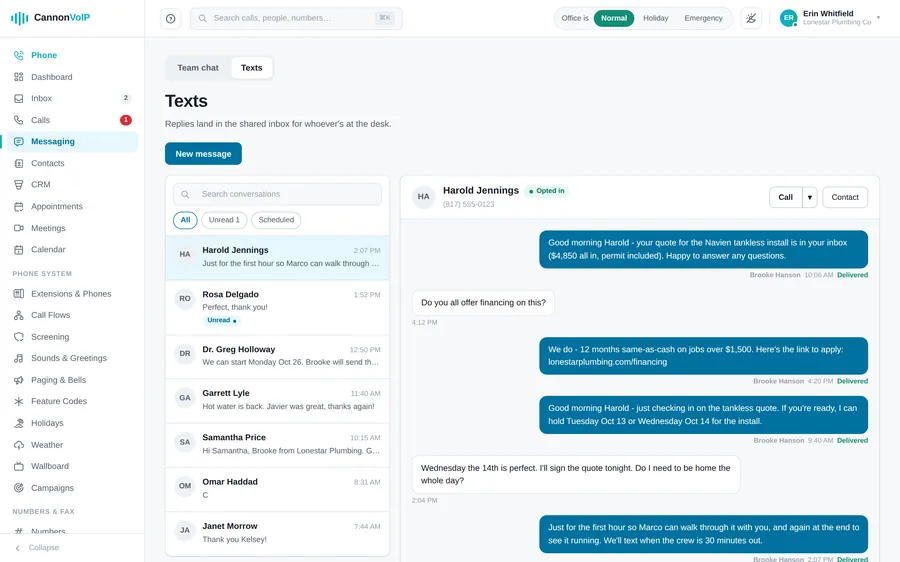This screenshot has width=900, height=562.
Task: Switch to the Team chat tab
Action: pyautogui.click(x=198, y=68)
